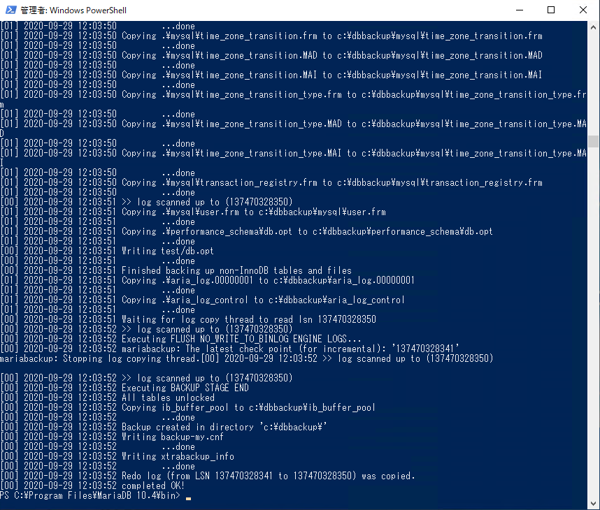Click the scrollbar down arrow
The height and width of the screenshot is (510, 600).
pos(593,503)
